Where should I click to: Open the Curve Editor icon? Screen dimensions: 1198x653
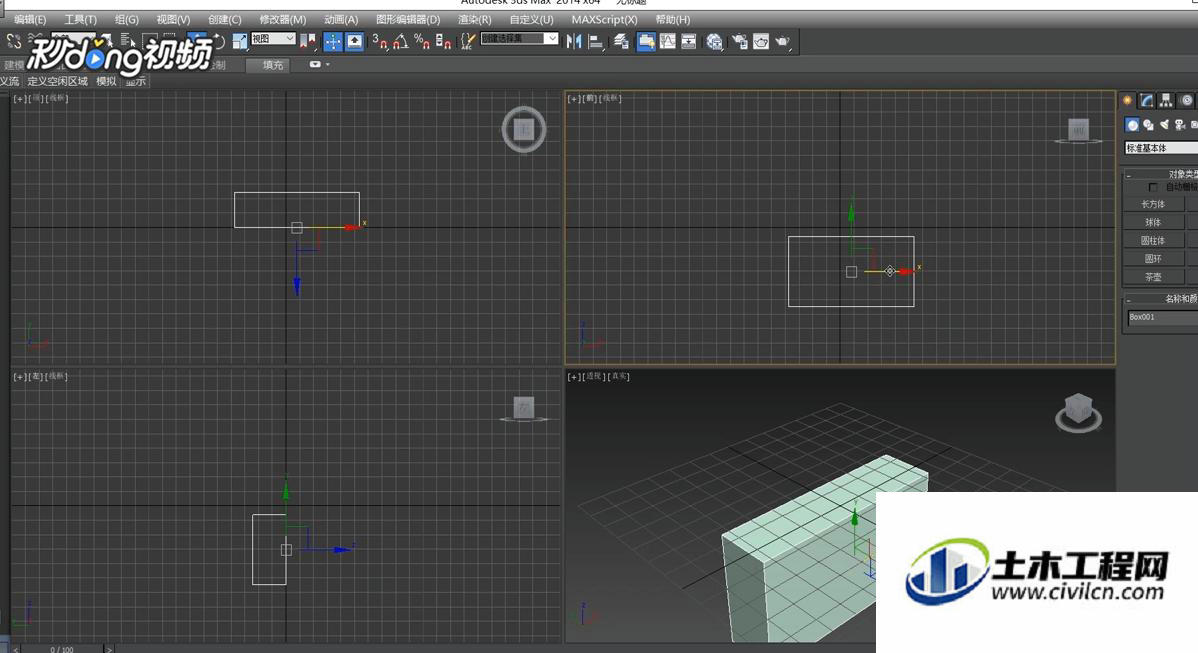(x=668, y=41)
